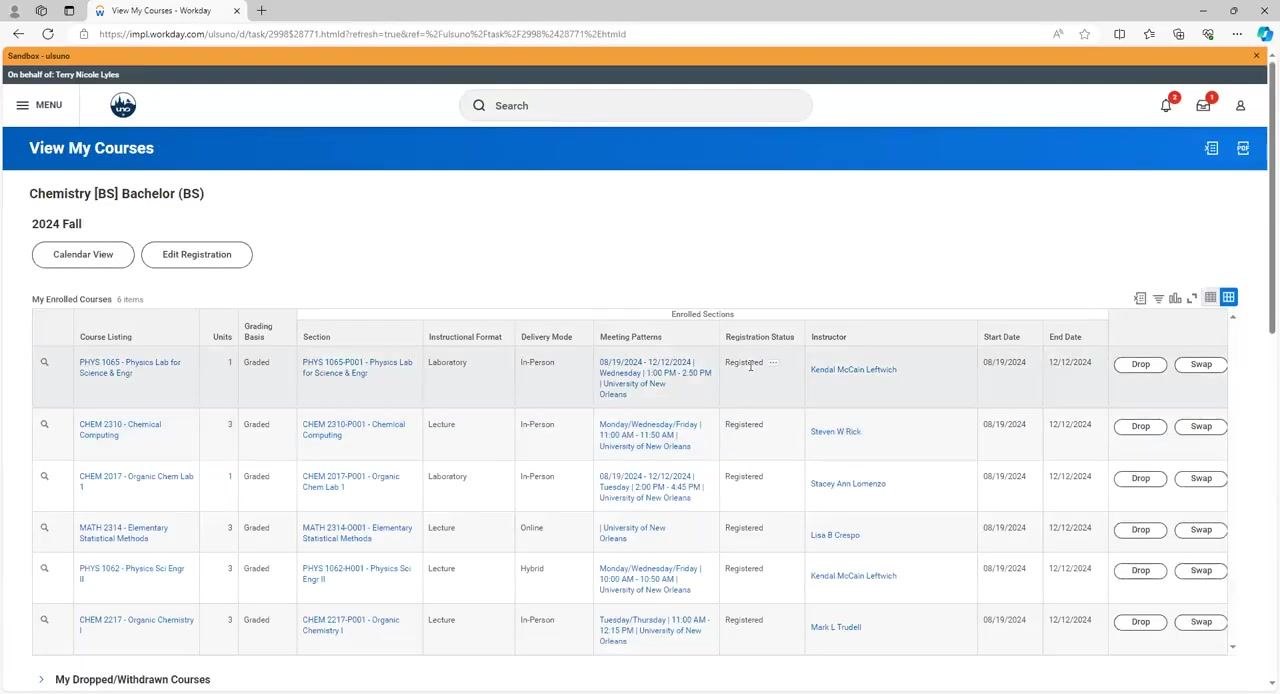This screenshot has height=694, width=1280.
Task: Swap PHYS 1065 Physics Lab course
Action: coord(1201,365)
